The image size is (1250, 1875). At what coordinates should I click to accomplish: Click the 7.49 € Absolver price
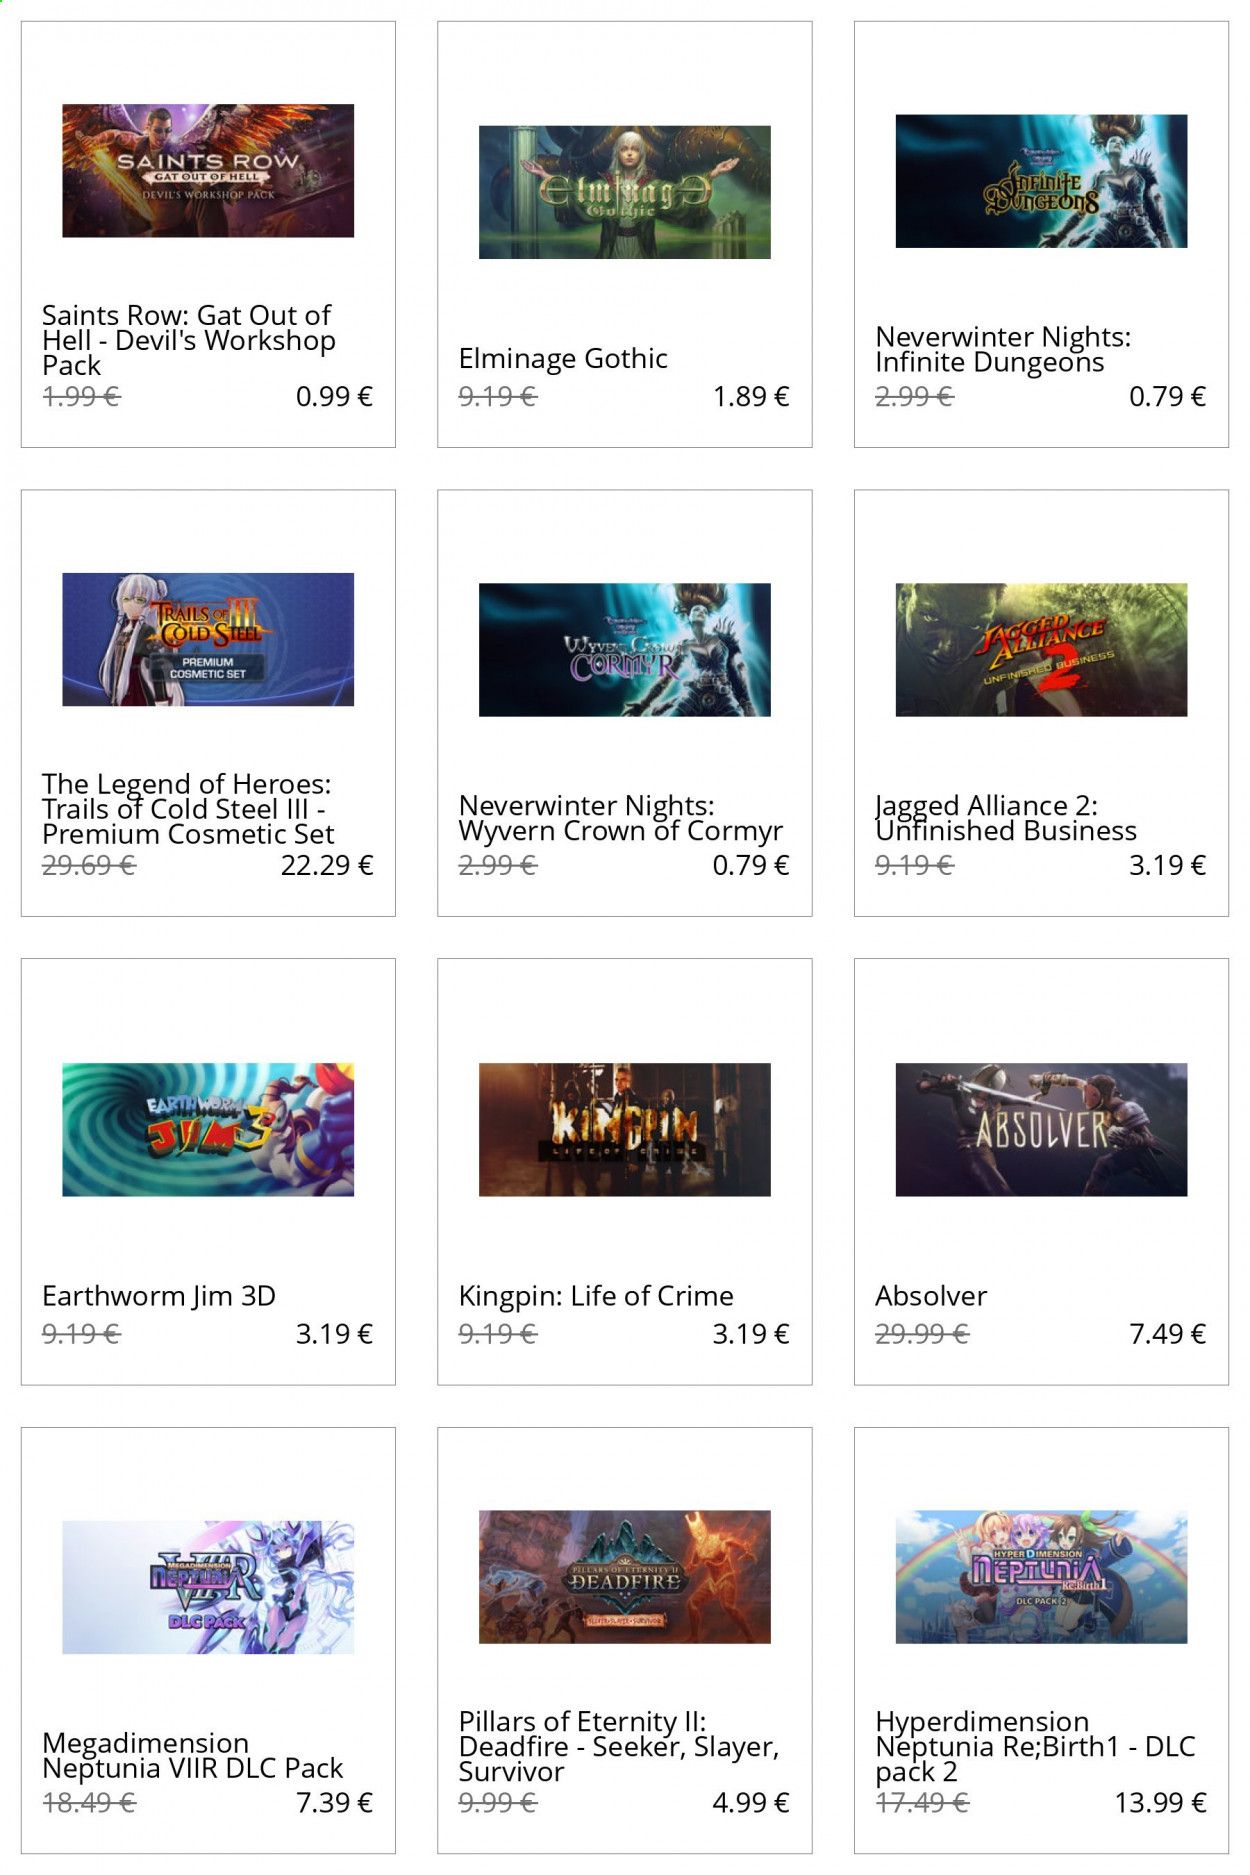tap(1167, 1333)
